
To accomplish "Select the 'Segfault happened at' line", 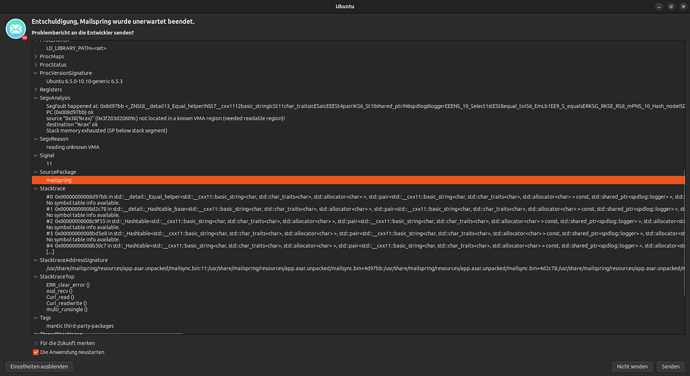I will (365, 106).
